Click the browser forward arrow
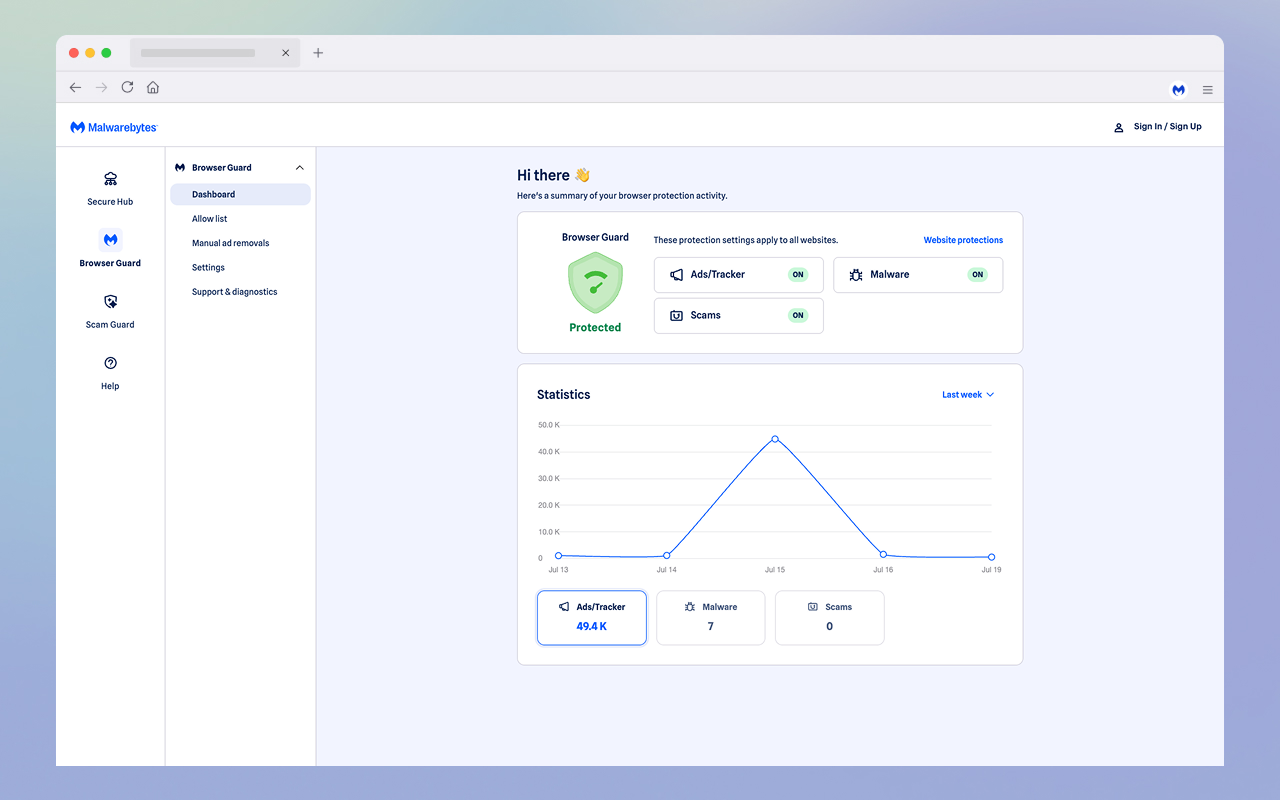The width and height of the screenshot is (1280, 800). [x=101, y=87]
